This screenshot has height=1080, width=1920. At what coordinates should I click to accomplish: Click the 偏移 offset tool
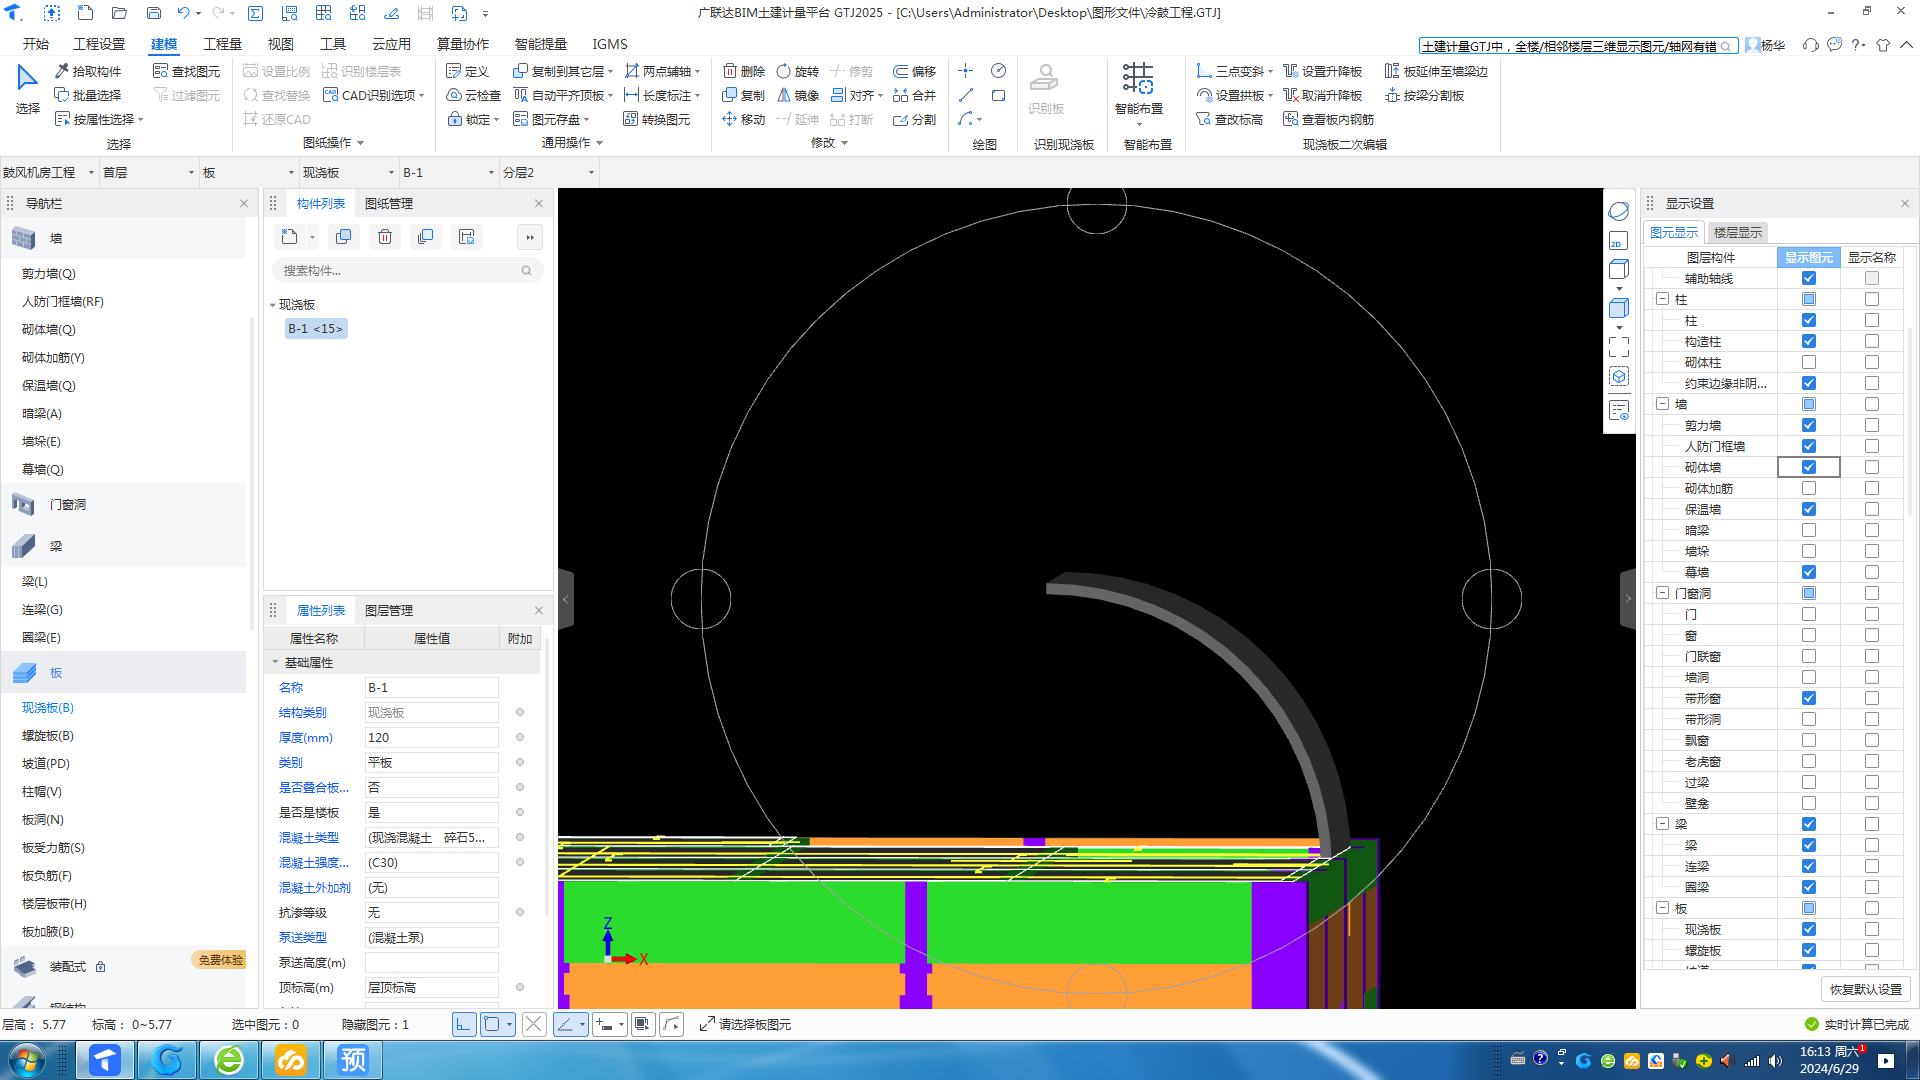pyautogui.click(x=915, y=71)
